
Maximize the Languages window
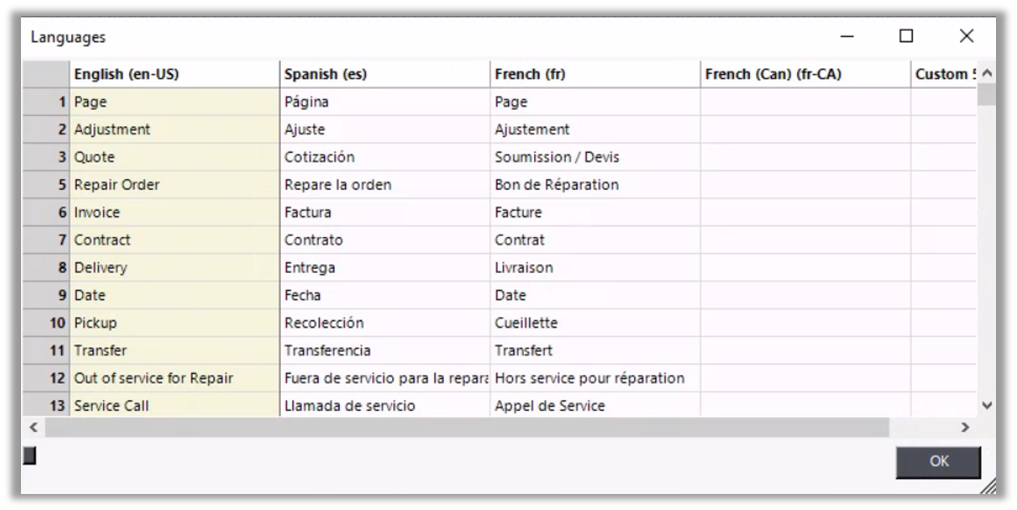tap(906, 36)
